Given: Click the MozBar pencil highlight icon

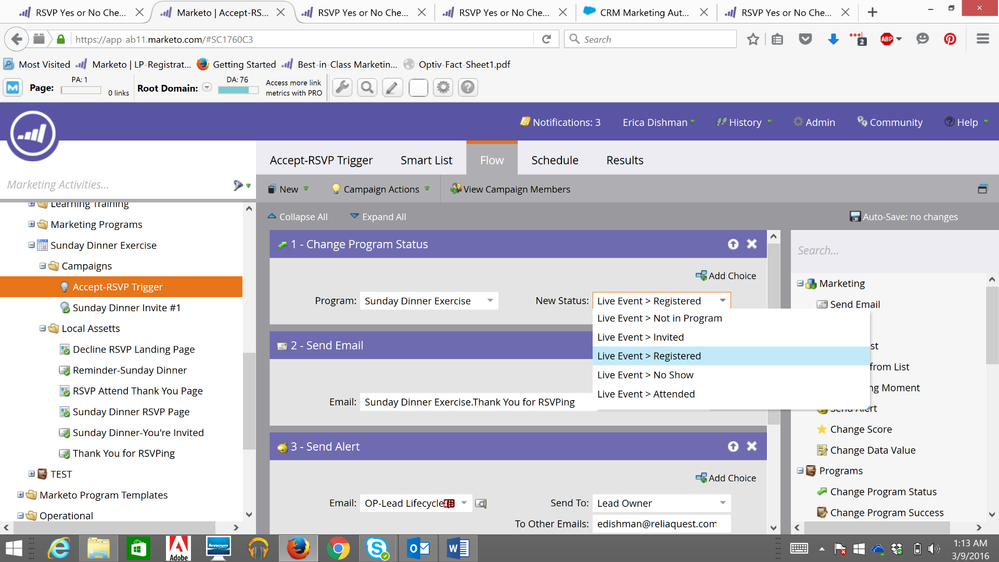Looking at the screenshot, I should point(392,87).
